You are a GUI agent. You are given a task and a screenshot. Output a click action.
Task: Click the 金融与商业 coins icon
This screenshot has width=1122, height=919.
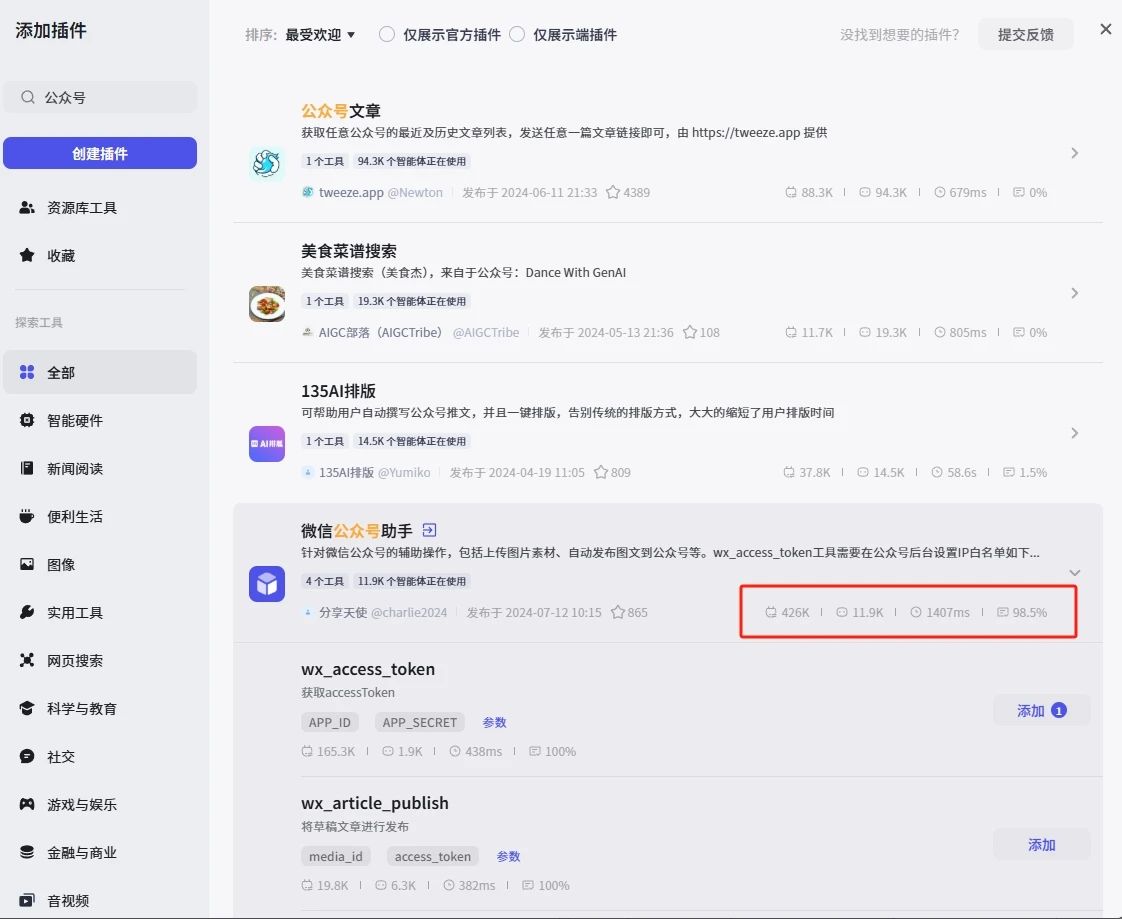[x=27, y=852]
